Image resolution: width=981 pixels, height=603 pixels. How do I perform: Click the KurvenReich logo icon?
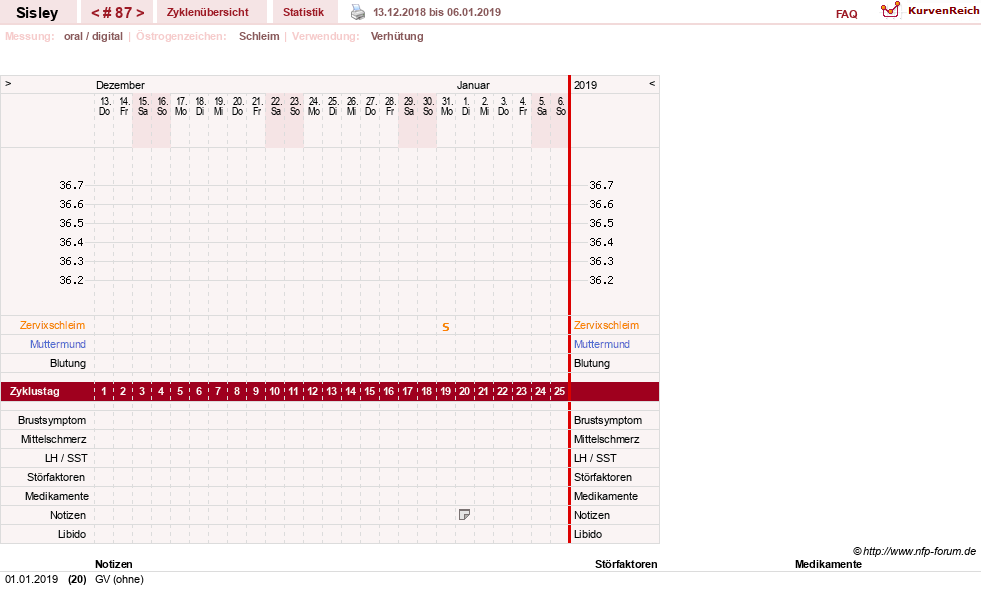[x=890, y=10]
